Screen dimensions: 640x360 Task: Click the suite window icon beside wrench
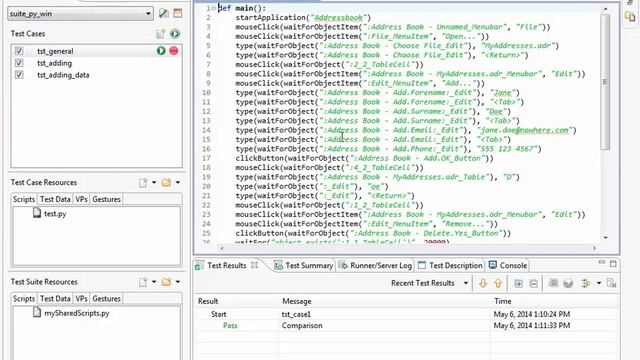178,13
